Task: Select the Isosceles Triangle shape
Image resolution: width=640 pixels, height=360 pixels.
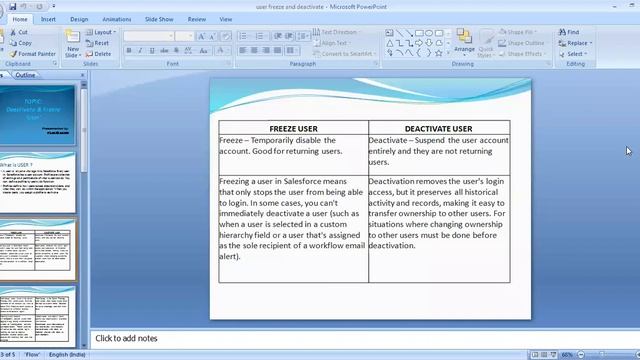Action: click(x=389, y=43)
